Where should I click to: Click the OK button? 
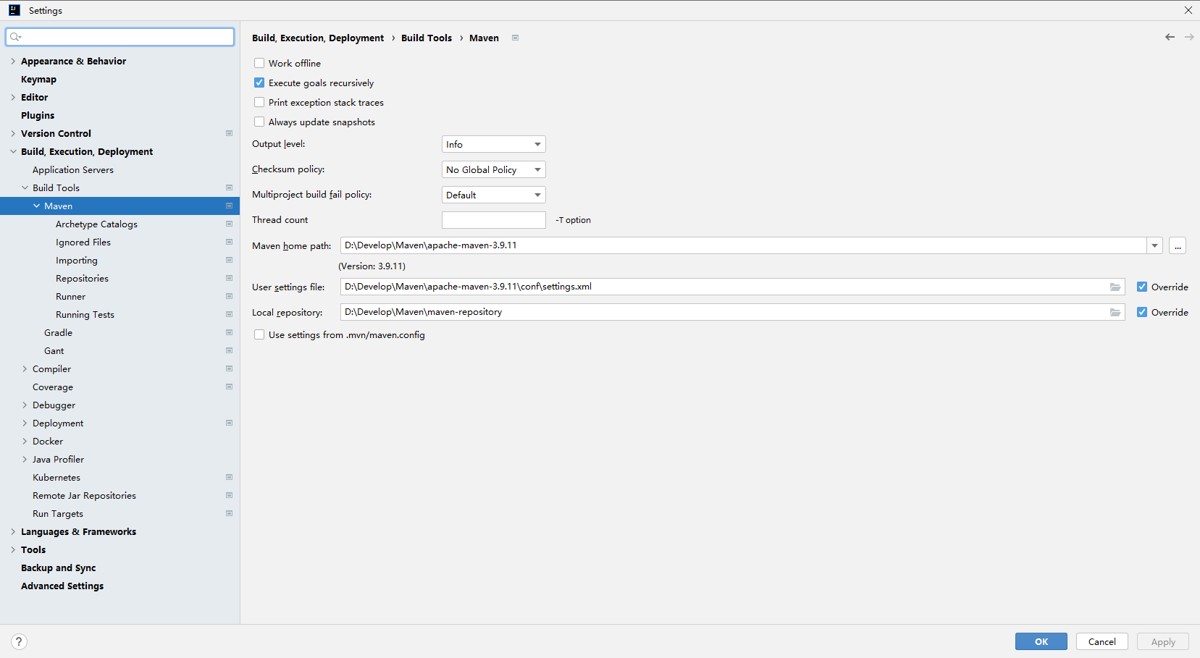[1041, 642]
